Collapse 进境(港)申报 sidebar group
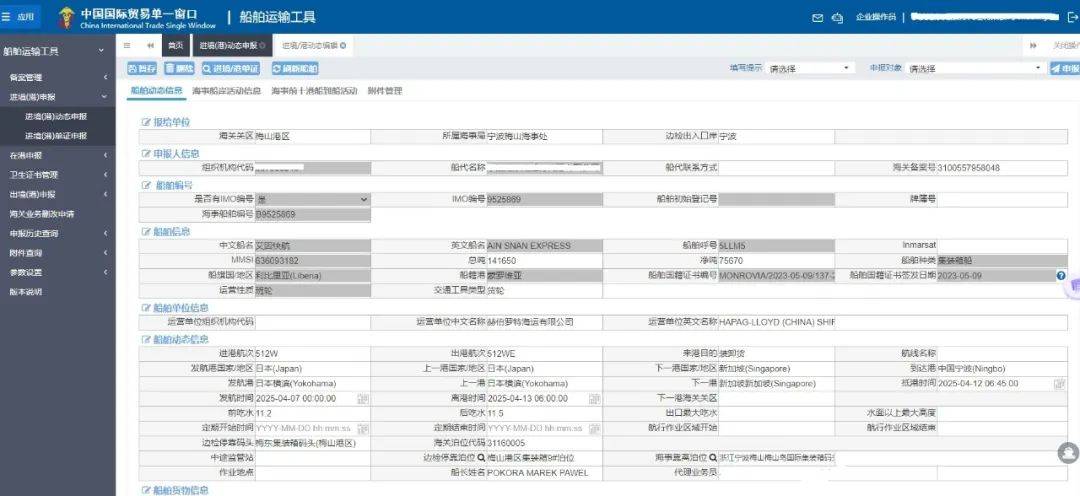This screenshot has height=496, width=1080. click(x=58, y=97)
